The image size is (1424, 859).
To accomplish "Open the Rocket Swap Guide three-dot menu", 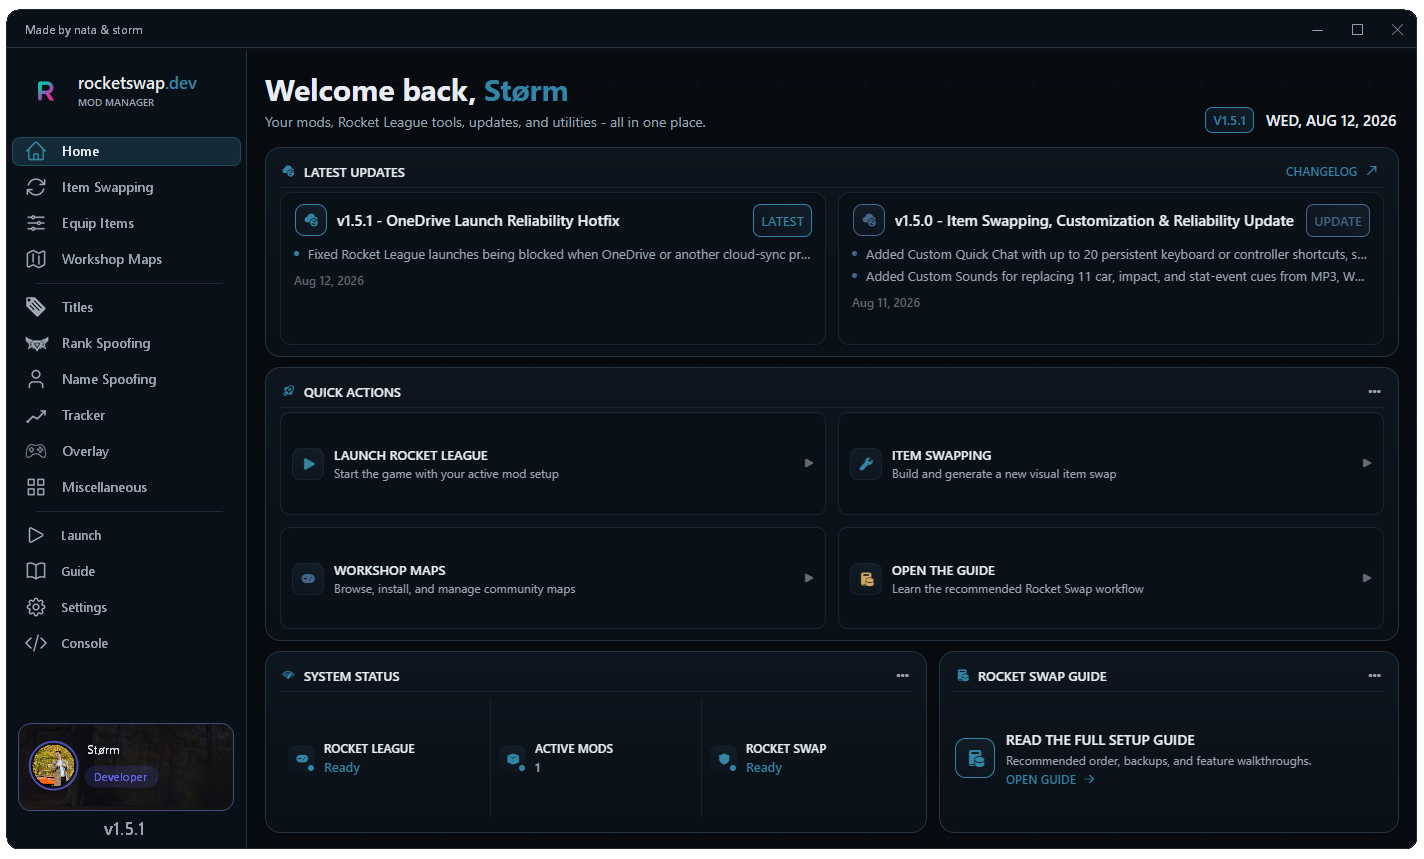I will 1374,676.
